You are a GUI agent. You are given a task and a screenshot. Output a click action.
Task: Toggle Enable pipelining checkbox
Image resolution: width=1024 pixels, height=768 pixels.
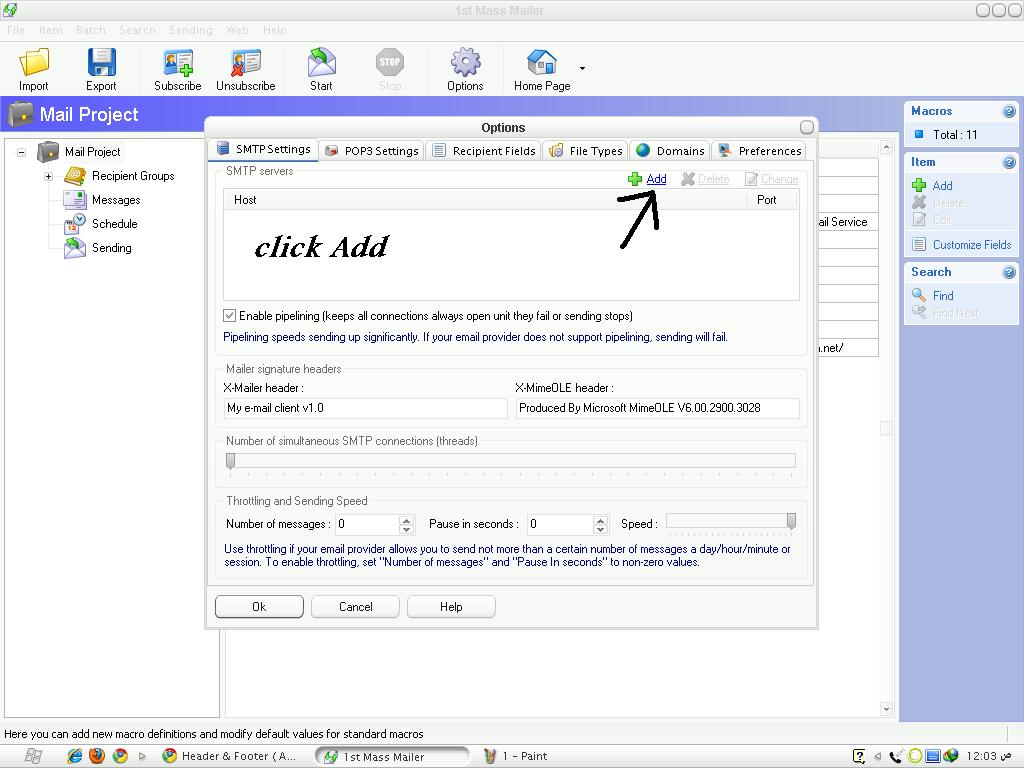[x=229, y=316]
